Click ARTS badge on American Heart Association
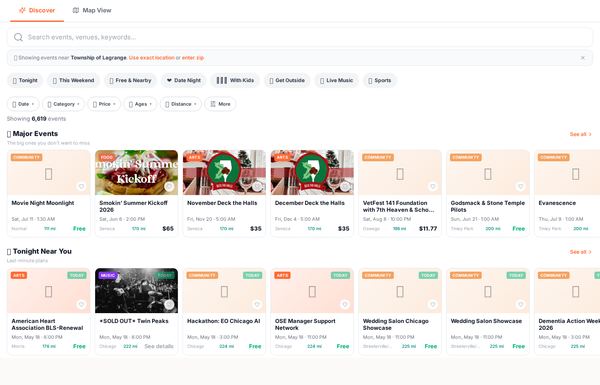Viewport: 600px width, 385px height. [19, 275]
